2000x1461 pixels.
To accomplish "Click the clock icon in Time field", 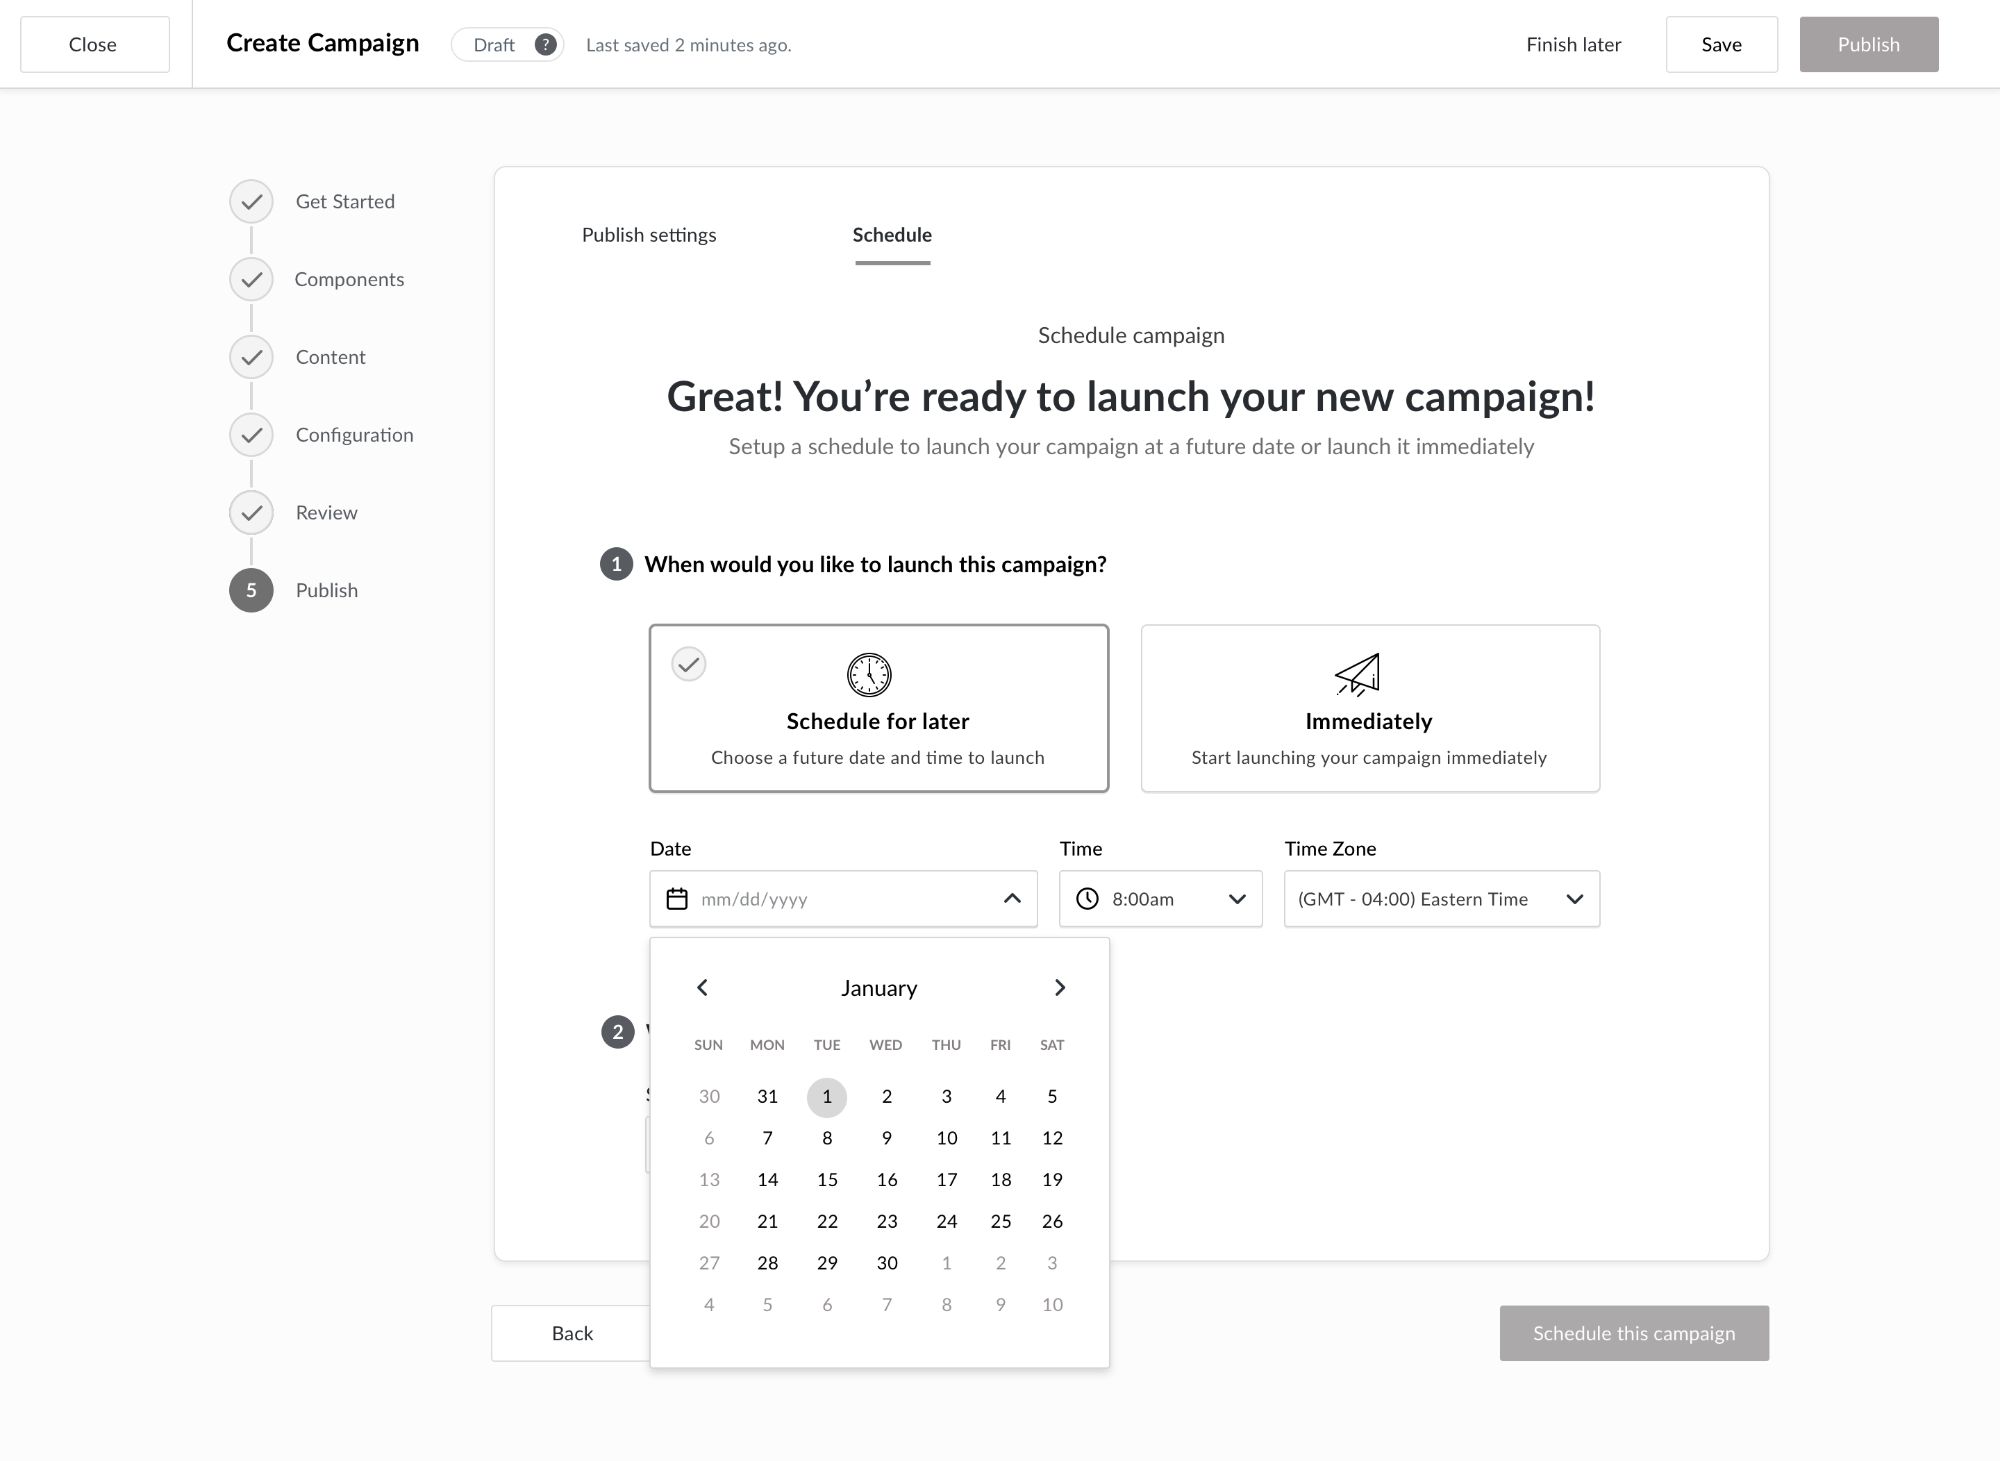I will tap(1087, 899).
